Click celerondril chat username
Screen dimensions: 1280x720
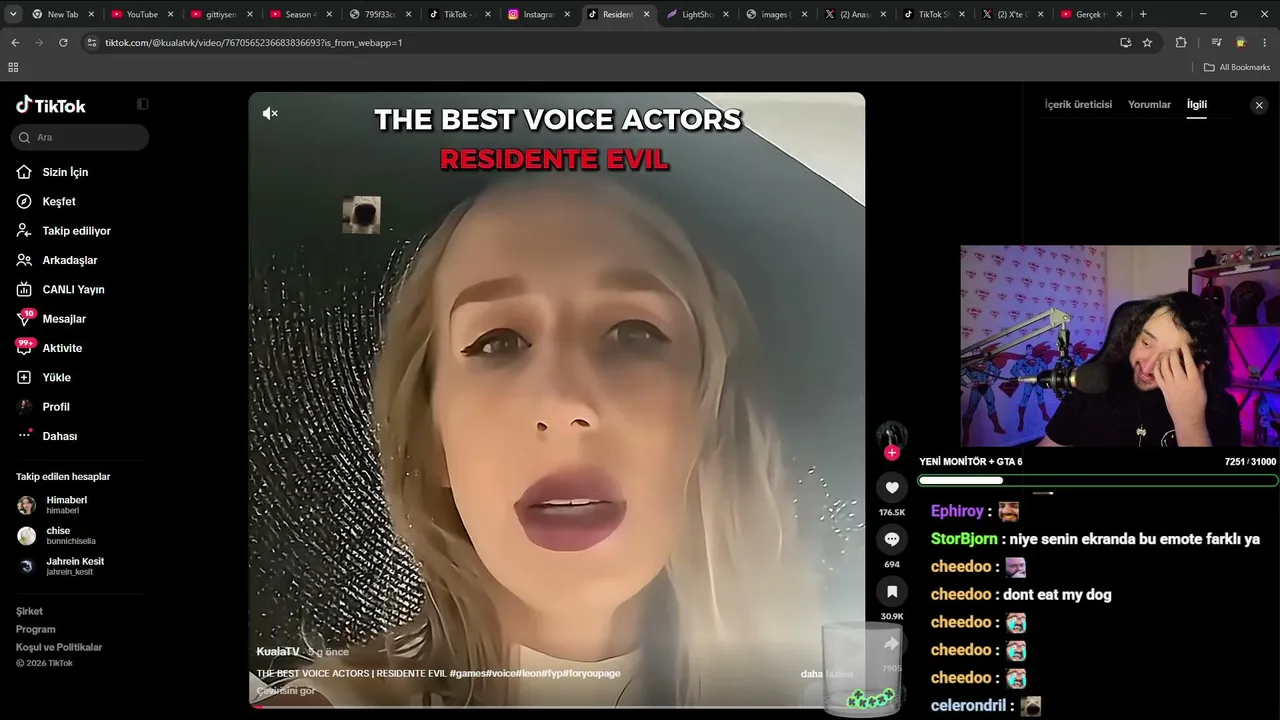(968, 705)
